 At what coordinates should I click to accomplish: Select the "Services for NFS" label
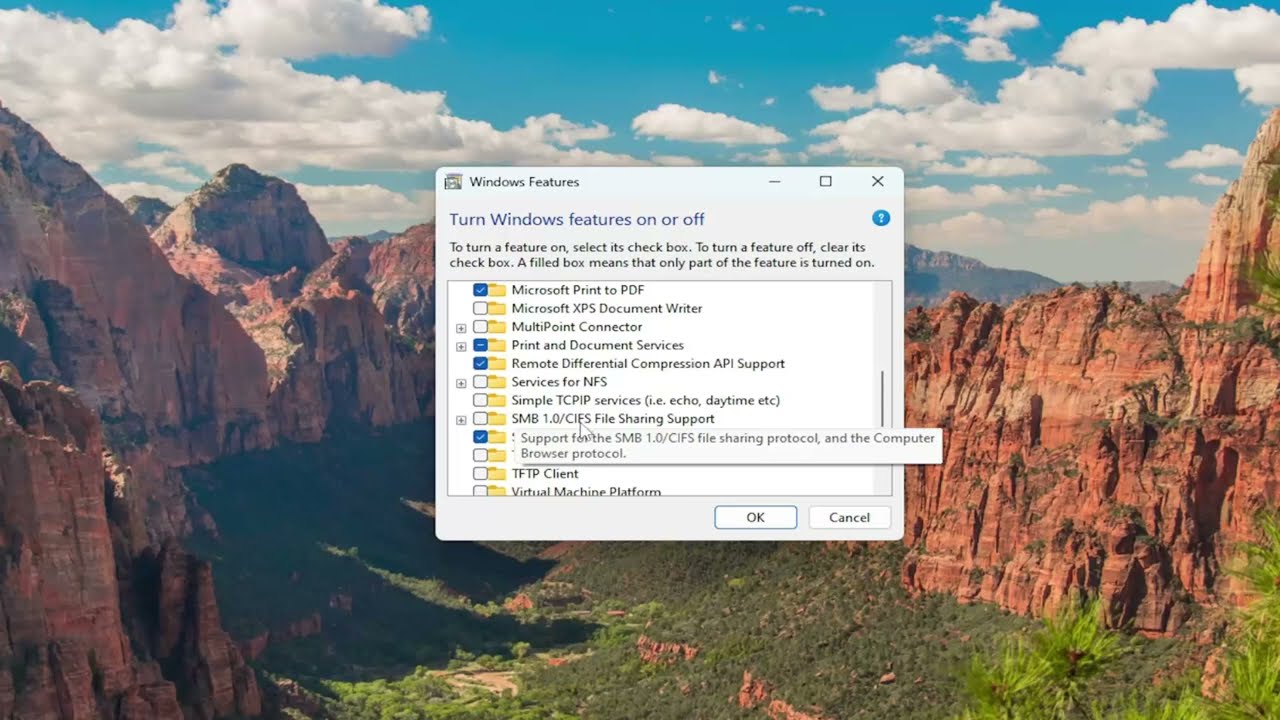tap(559, 382)
